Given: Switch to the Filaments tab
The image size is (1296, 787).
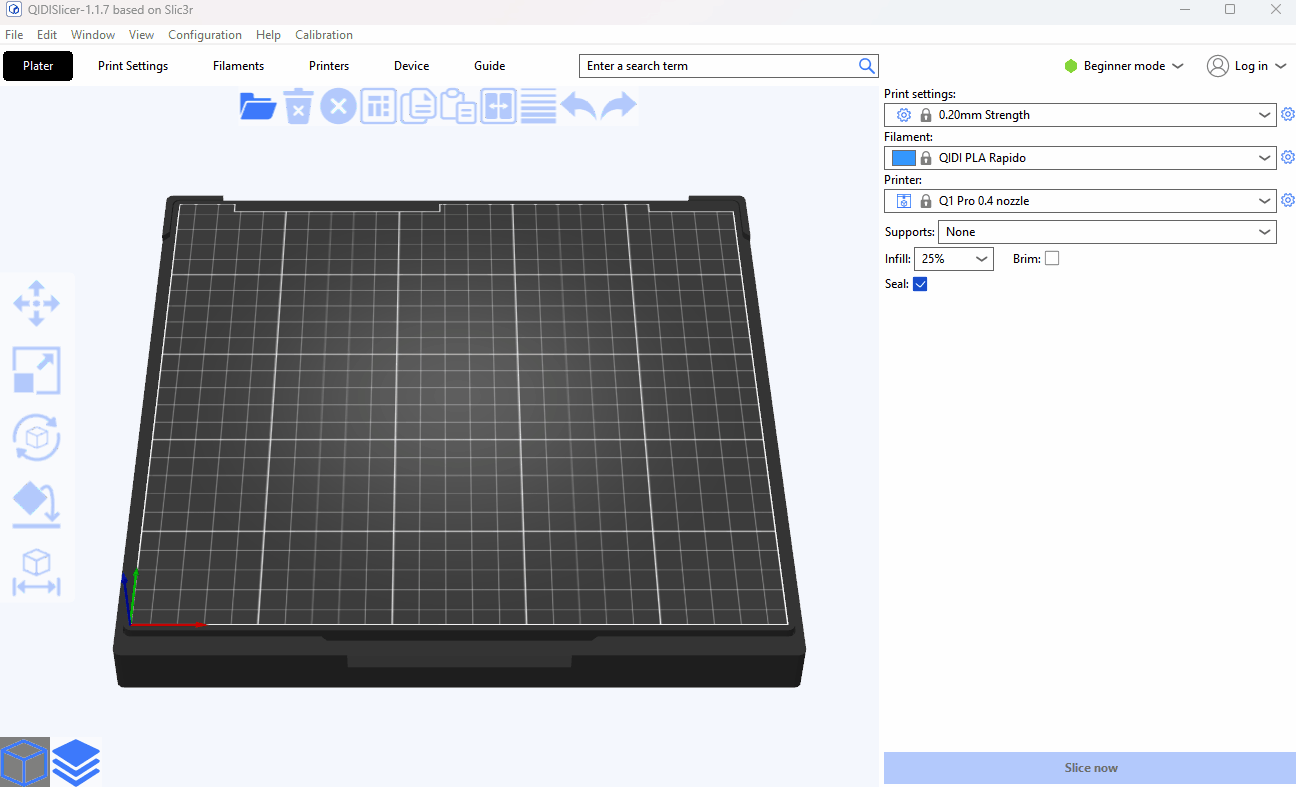Looking at the screenshot, I should (x=238, y=66).
